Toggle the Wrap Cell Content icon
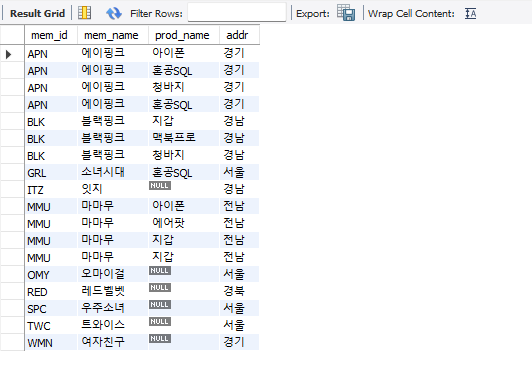The width and height of the screenshot is (532, 372). [x=470, y=14]
